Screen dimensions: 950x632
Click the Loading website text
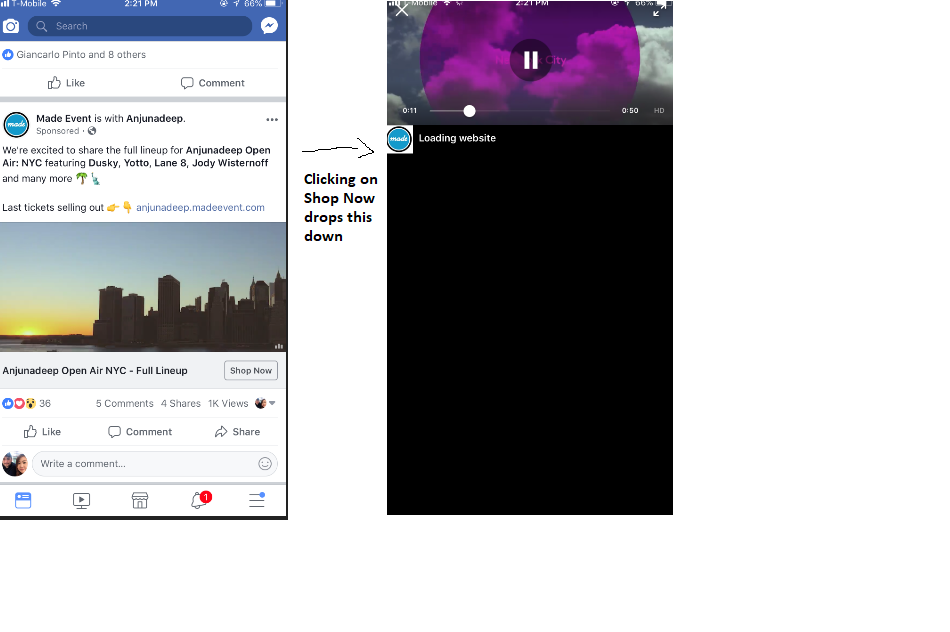point(457,138)
